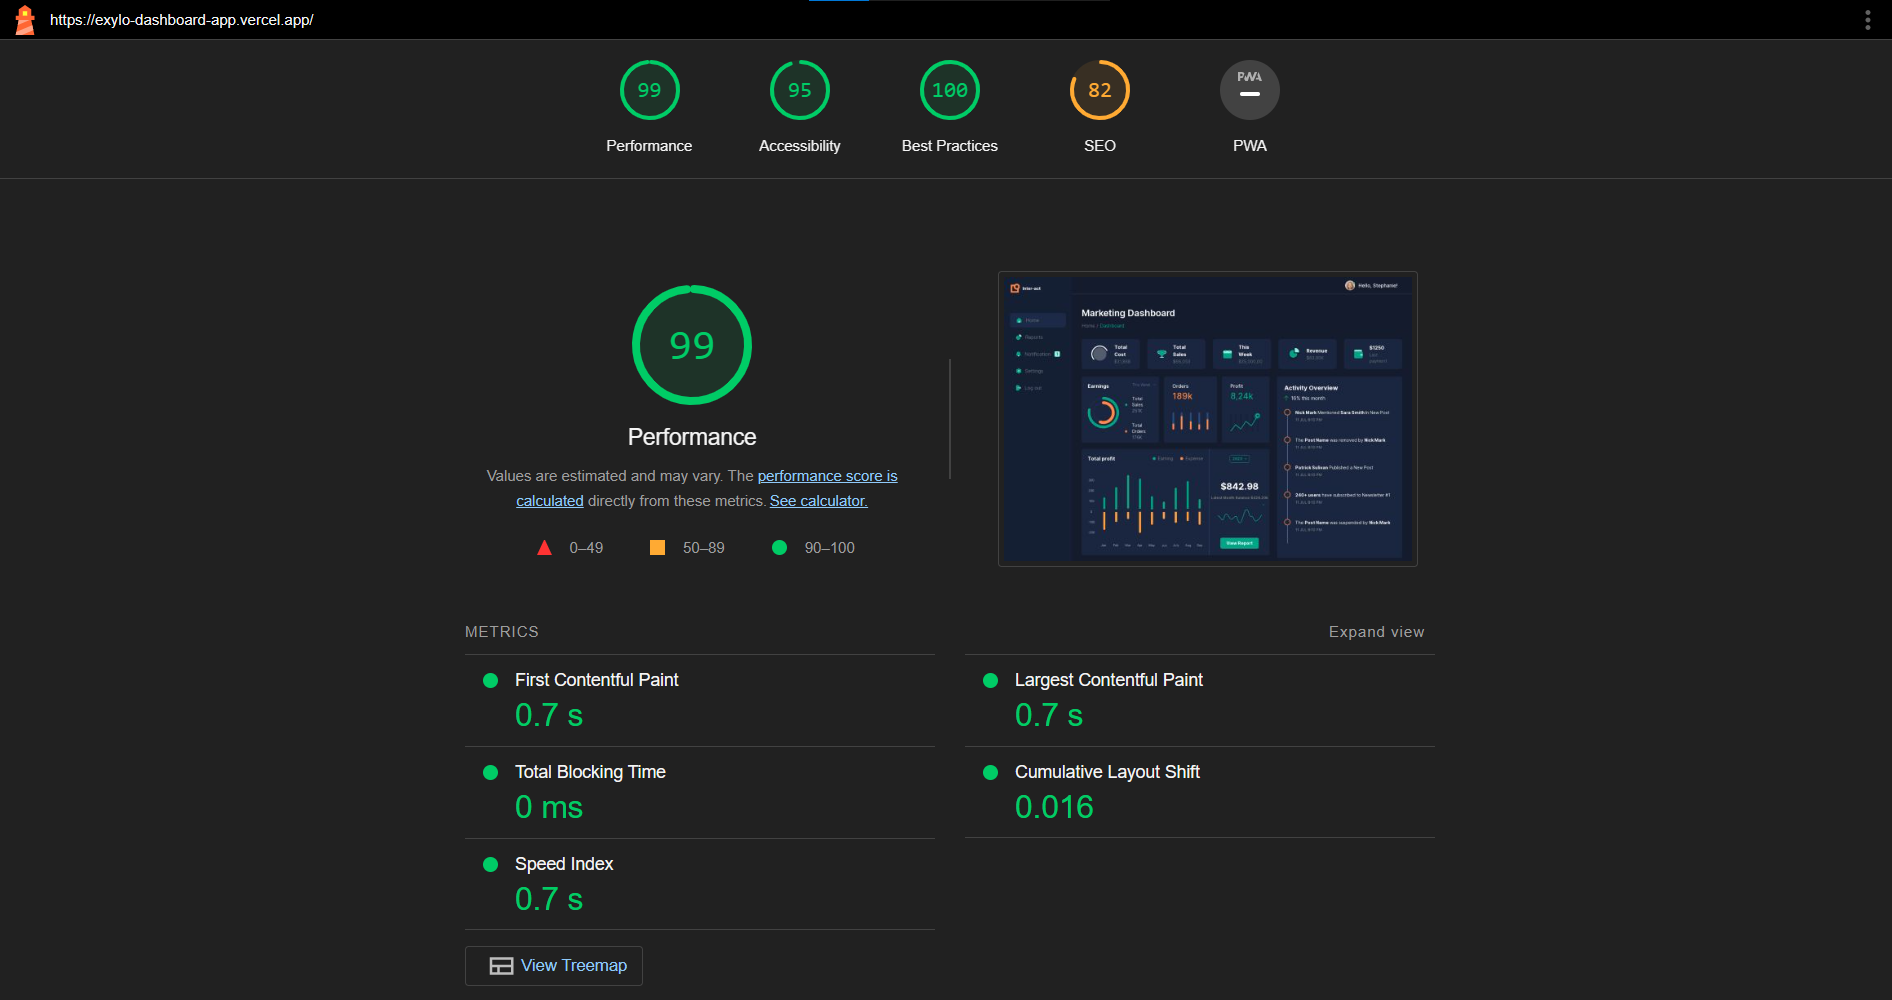
Task: Click the Best Practices 100 gauge
Action: 949,89
